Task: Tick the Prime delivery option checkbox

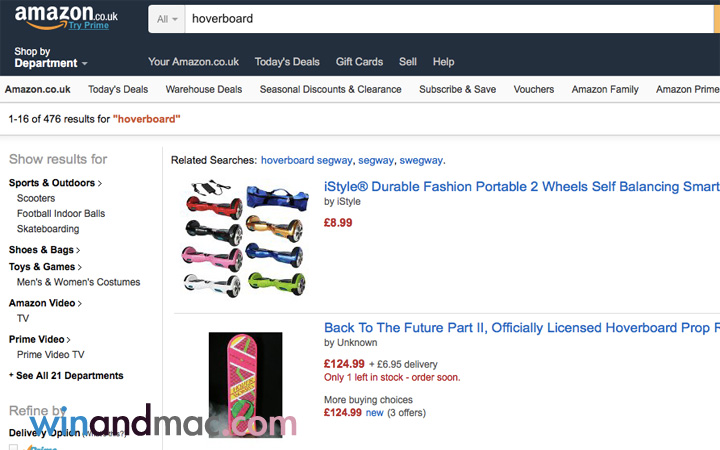Action: [x=14, y=447]
